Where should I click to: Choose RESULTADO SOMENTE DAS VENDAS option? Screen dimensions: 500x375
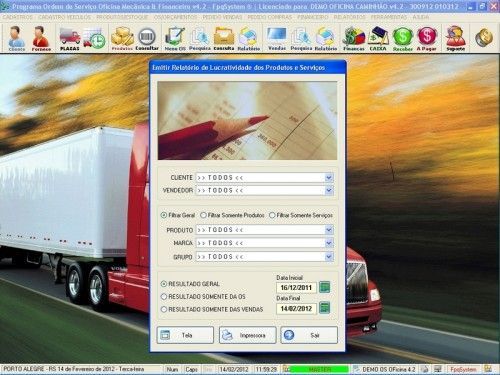click(212, 309)
